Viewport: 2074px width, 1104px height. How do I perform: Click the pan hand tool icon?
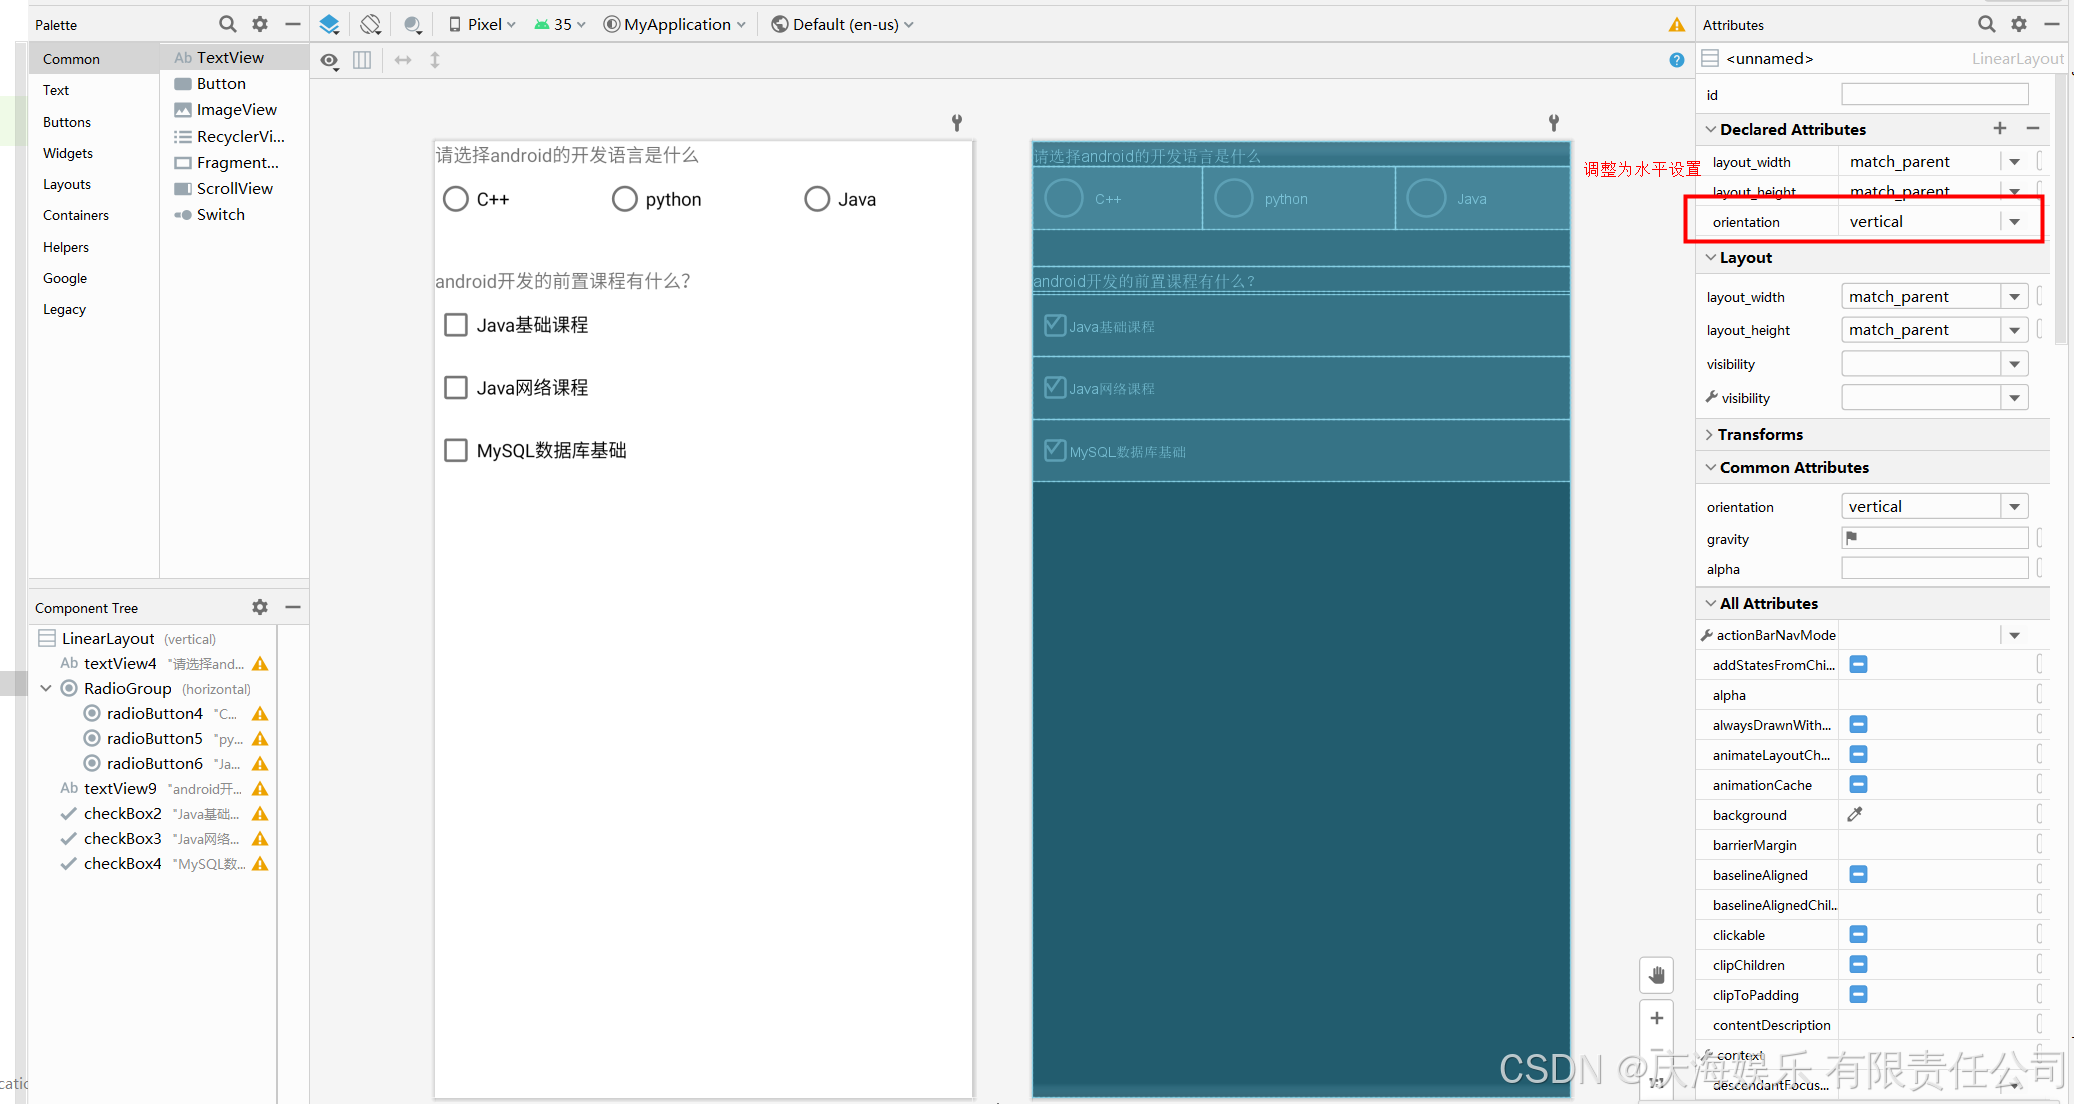(x=1657, y=975)
